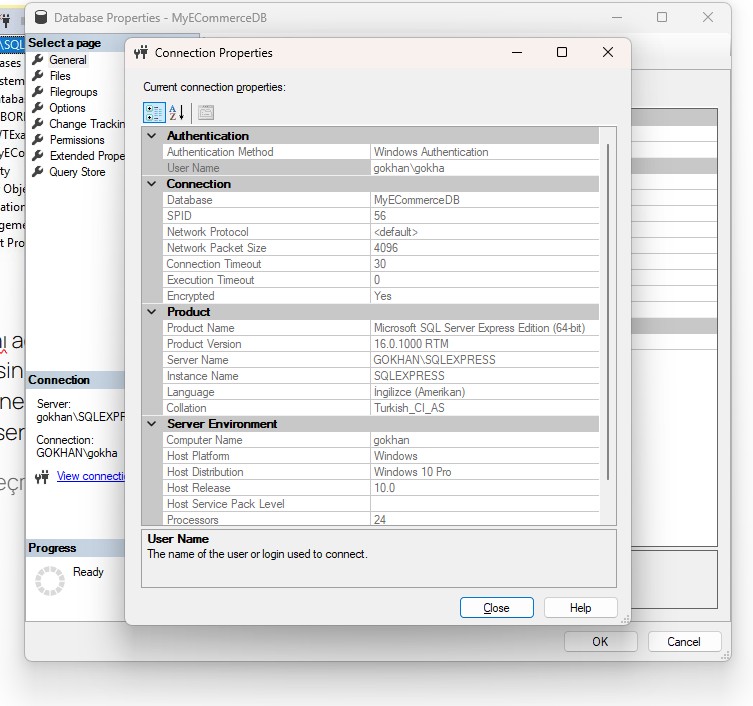
Task: Click the Help button
Action: click(580, 608)
